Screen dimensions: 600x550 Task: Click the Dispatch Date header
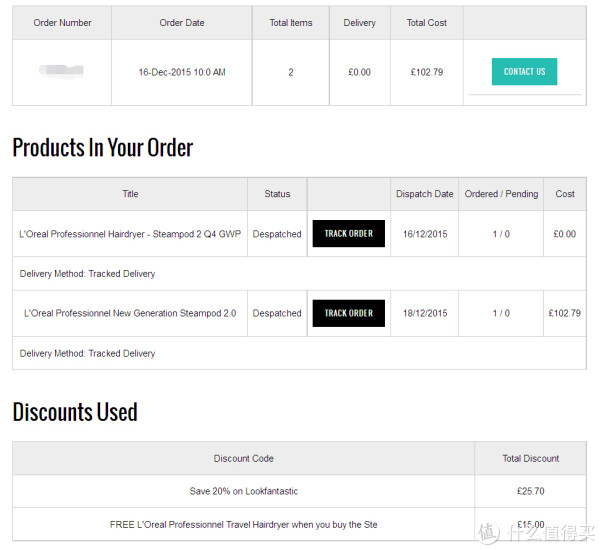tap(424, 194)
